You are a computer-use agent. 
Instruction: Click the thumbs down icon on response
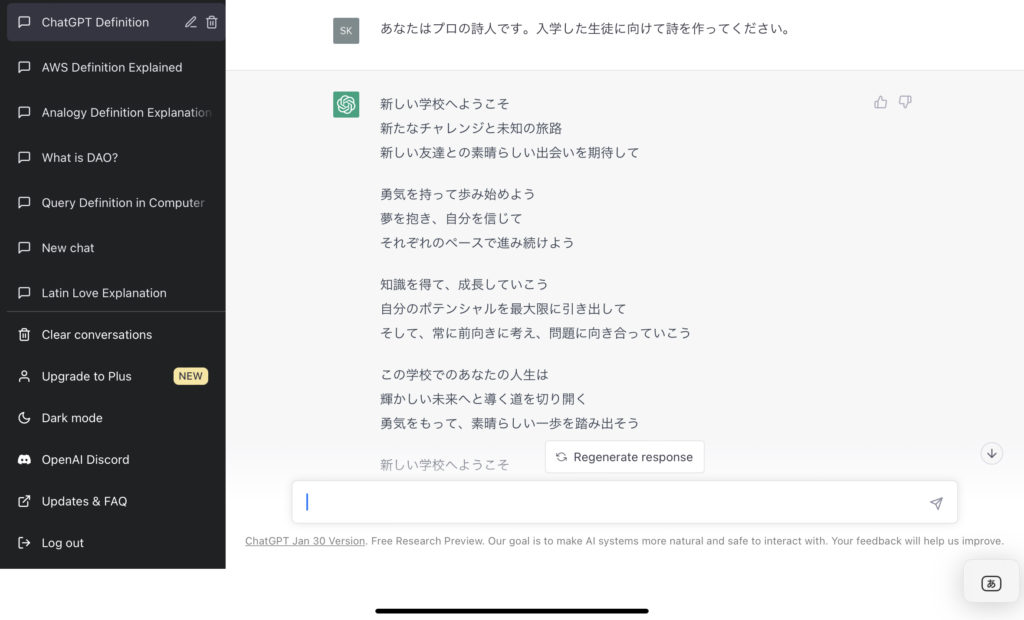click(x=905, y=102)
